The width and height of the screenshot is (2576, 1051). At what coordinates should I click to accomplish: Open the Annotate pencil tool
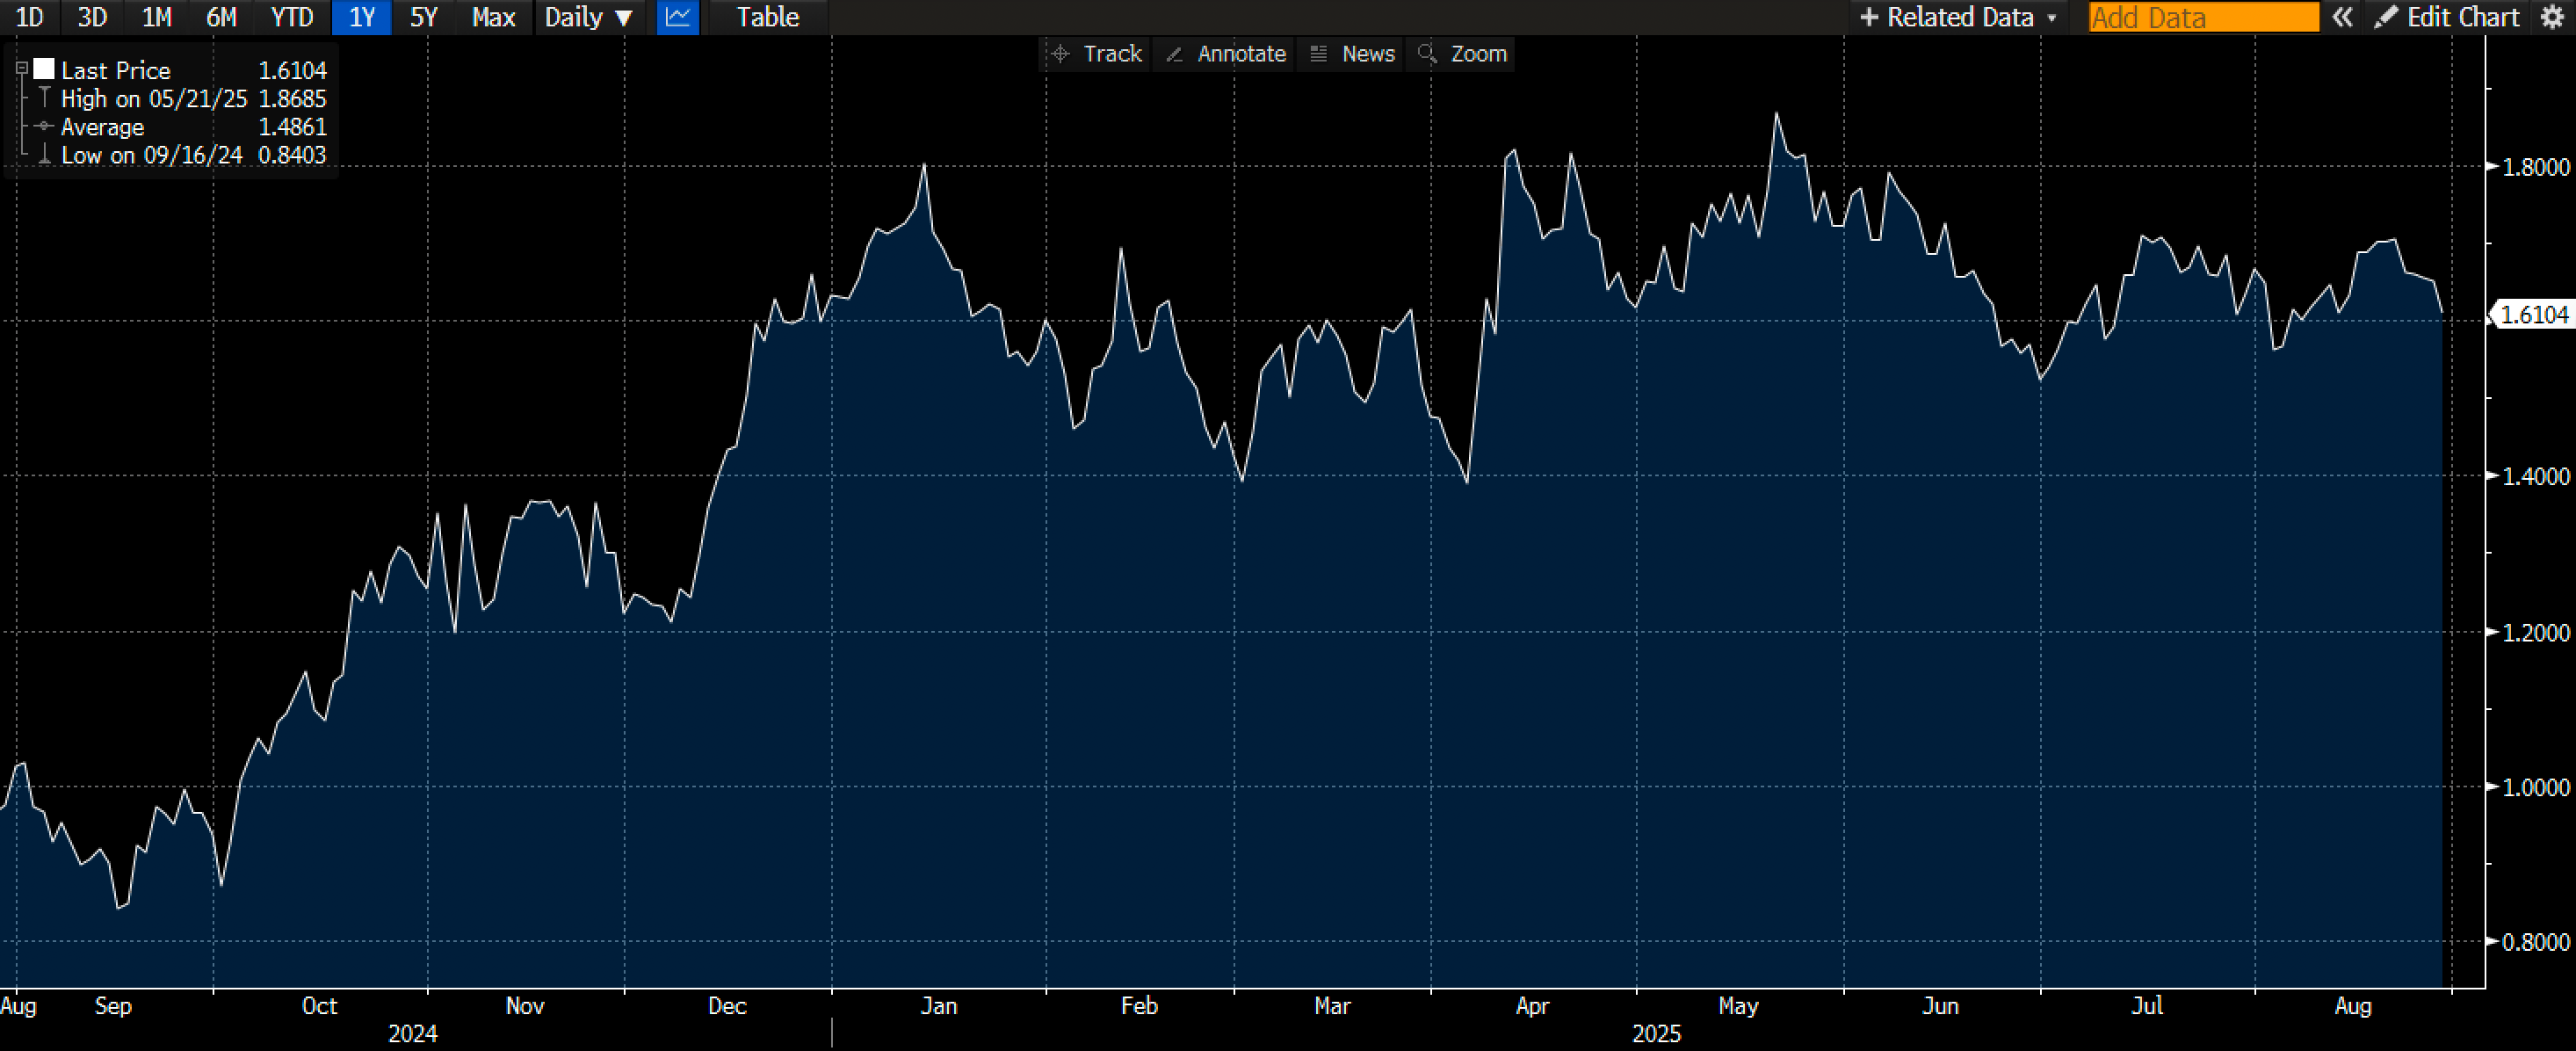point(1226,54)
